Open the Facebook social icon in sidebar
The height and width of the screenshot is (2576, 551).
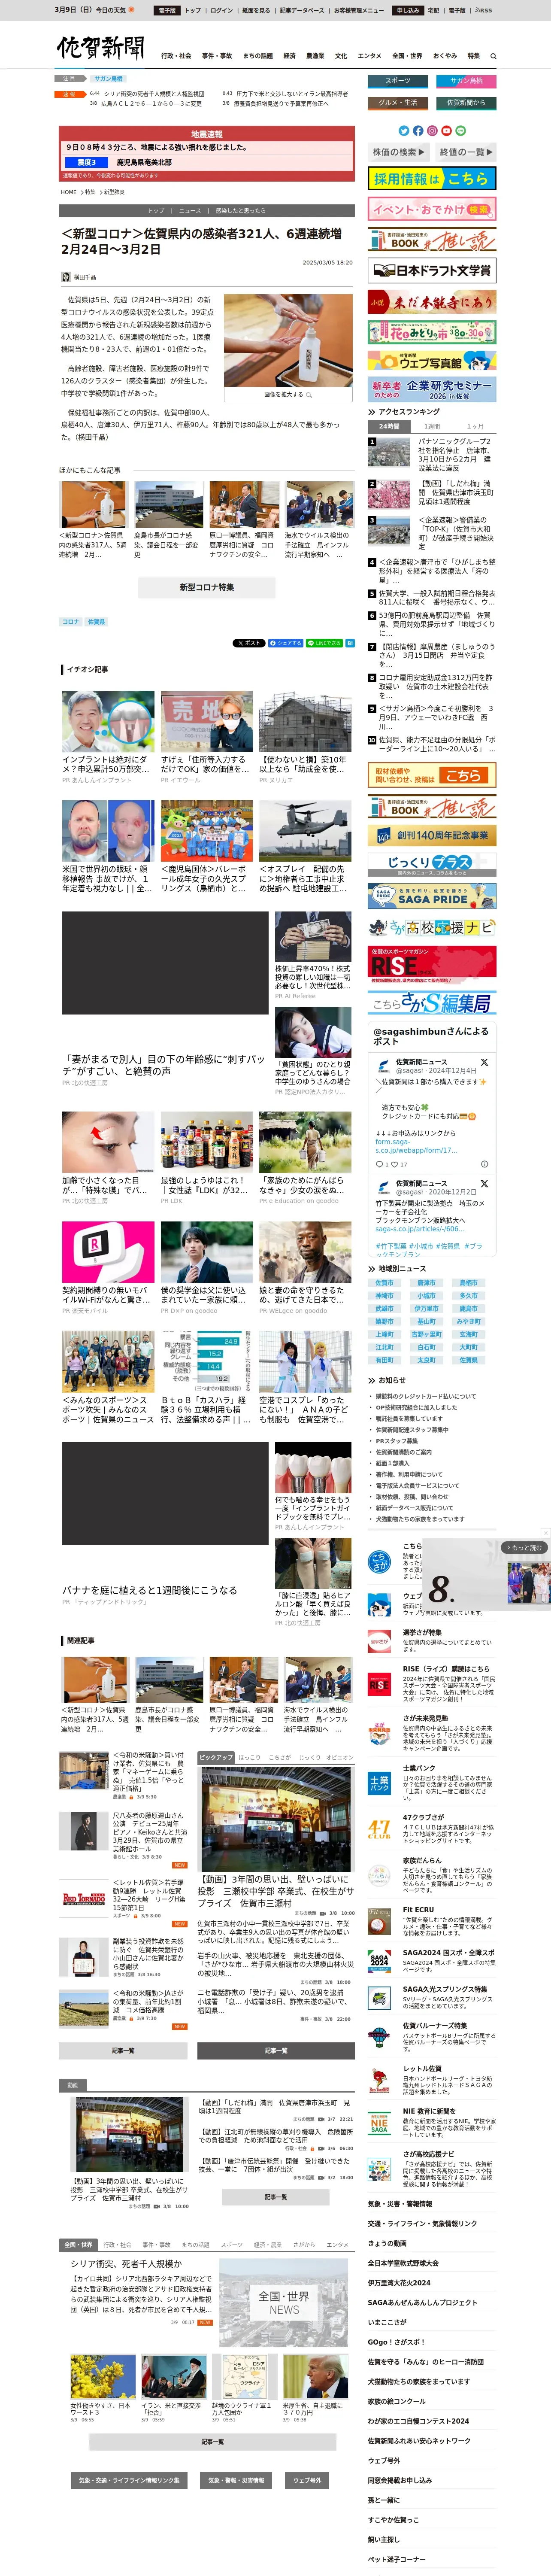[x=418, y=131]
